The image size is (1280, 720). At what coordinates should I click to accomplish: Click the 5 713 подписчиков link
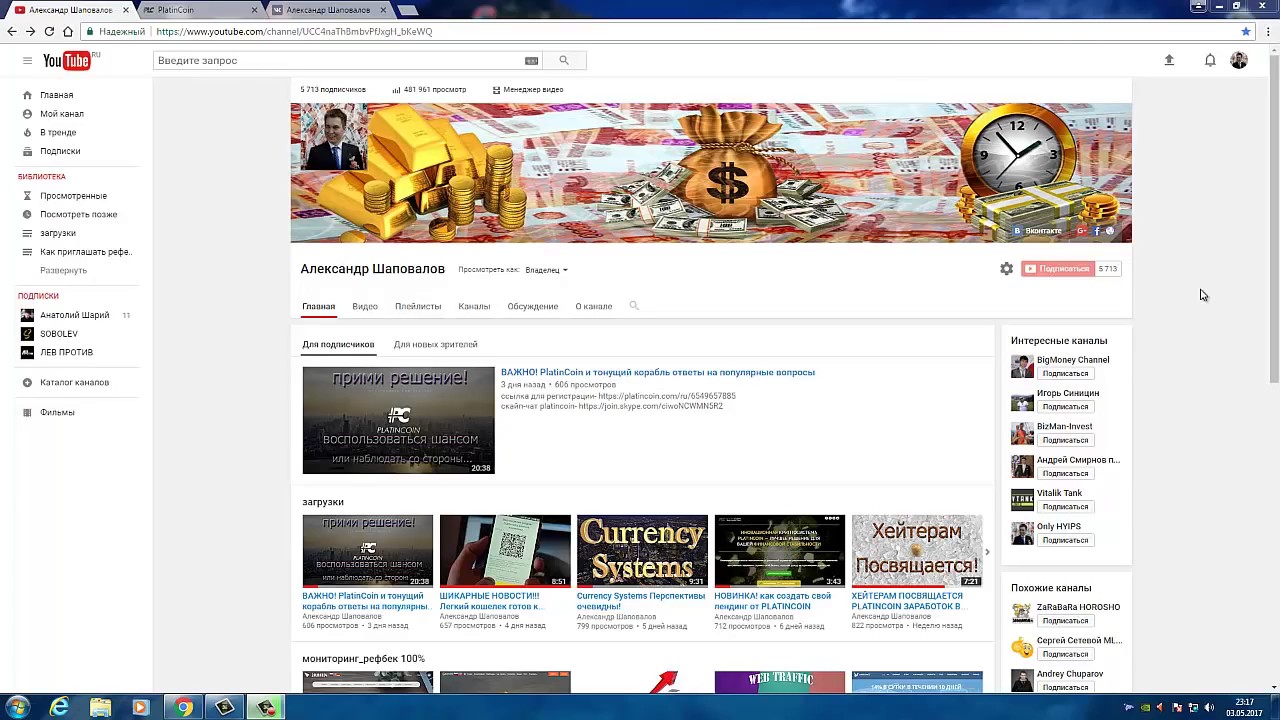(333, 90)
